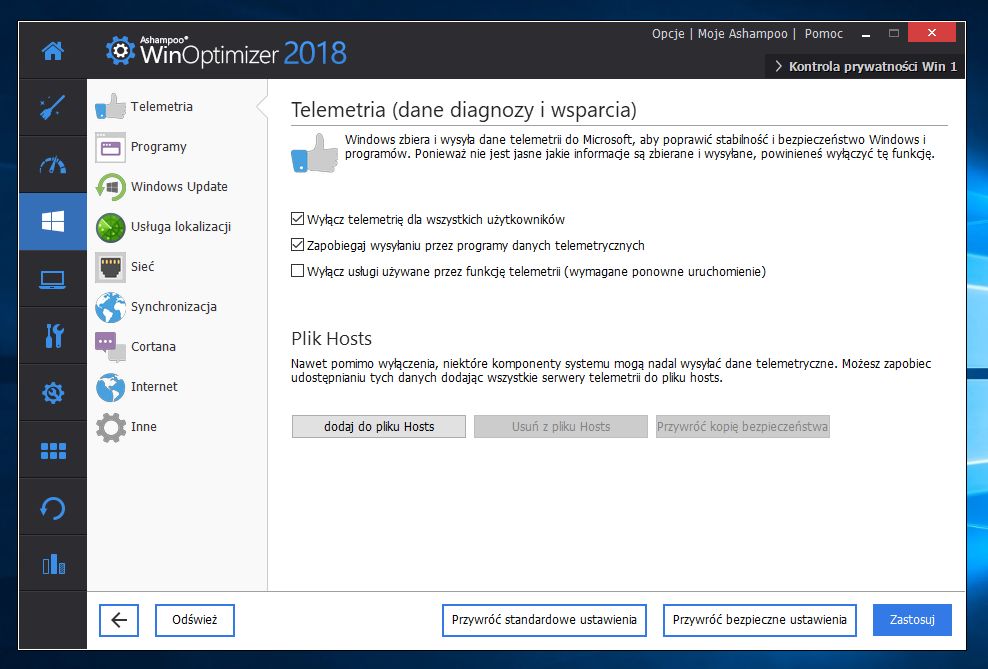Click the Usługa lokalizacji radar icon
The height and width of the screenshot is (669, 988).
point(110,227)
